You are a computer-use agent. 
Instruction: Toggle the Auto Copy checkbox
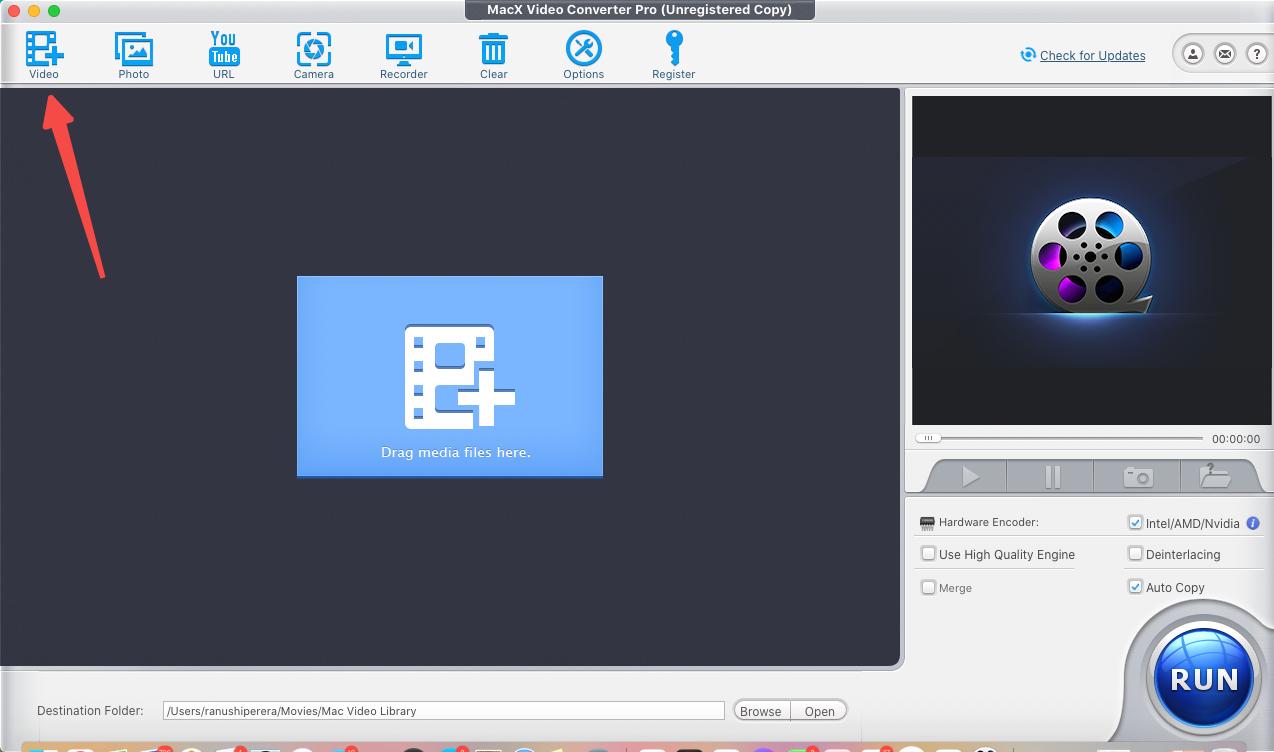[x=1135, y=586]
